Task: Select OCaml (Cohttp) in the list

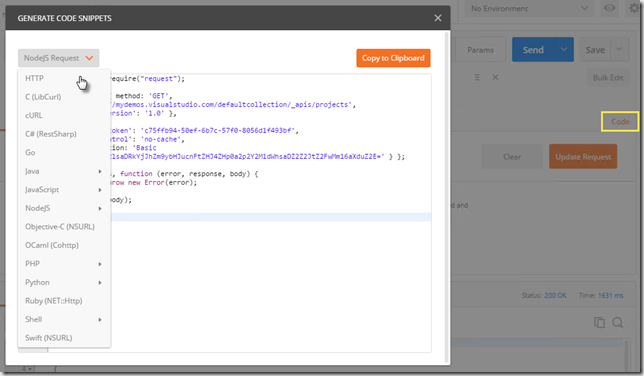Action: (x=64, y=245)
